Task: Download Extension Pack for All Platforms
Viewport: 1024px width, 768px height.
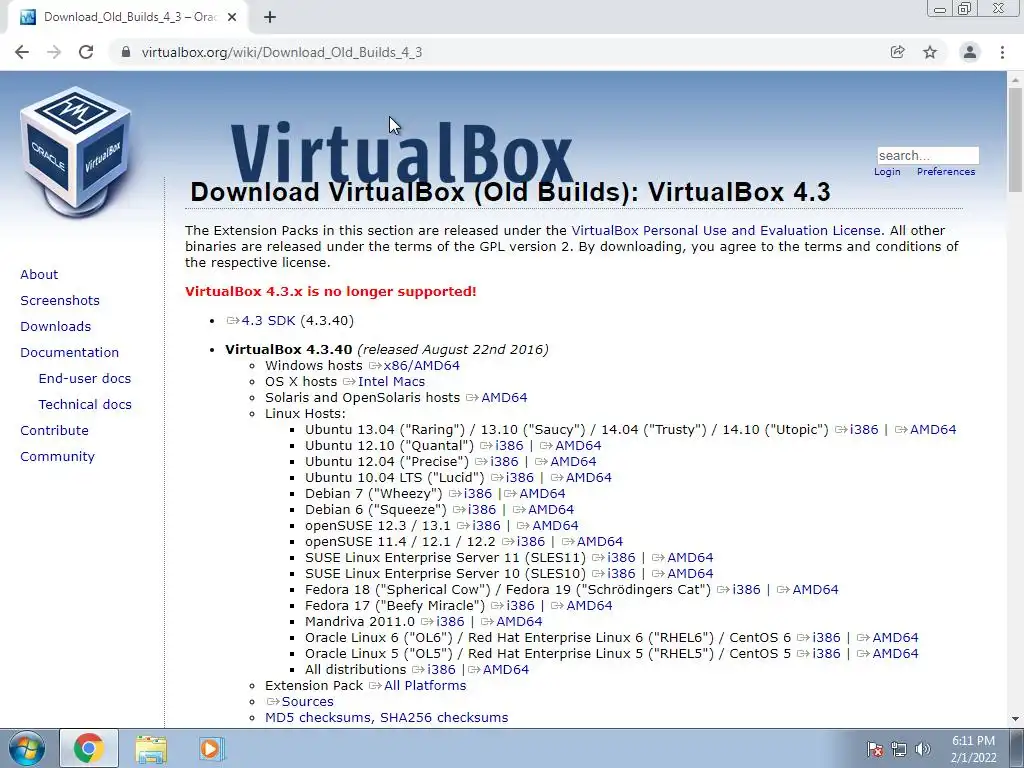Action: pyautogui.click(x=425, y=686)
